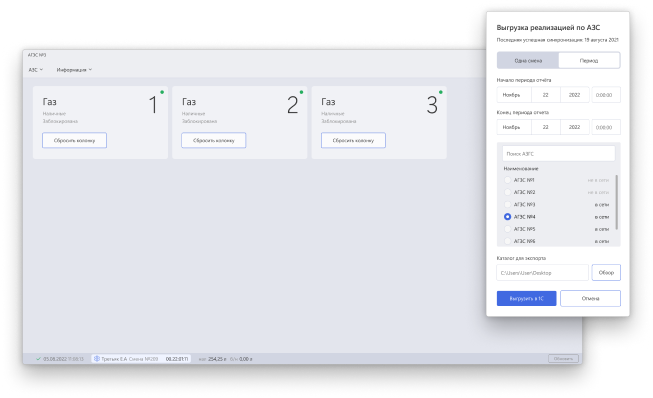Click the 05.08.2022 timestamp in status bar
Screen dimensions: 653x398
63,359
